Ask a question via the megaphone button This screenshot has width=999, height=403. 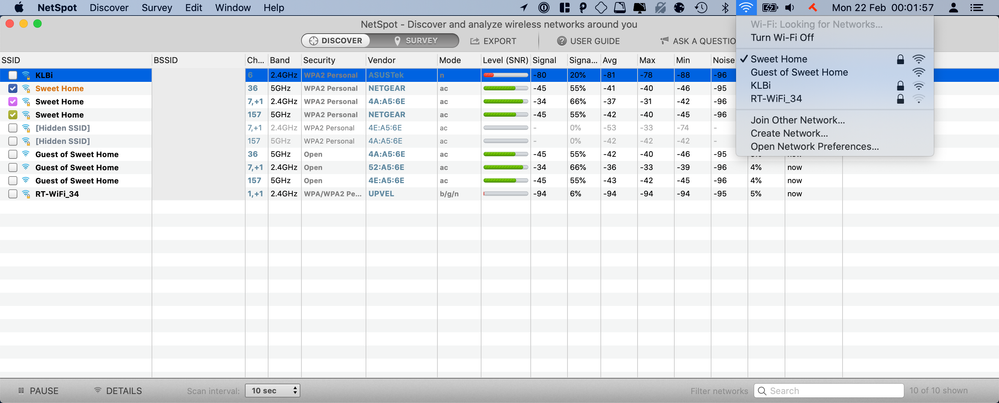698,41
